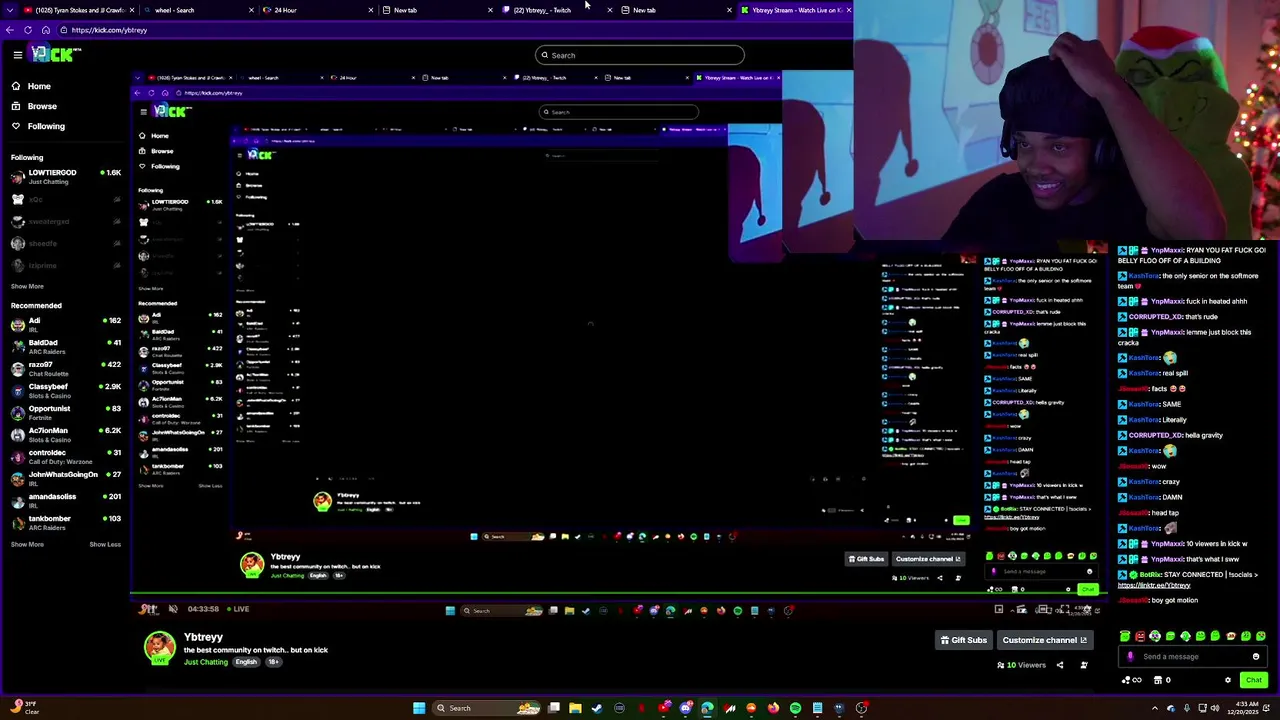Open controldec Call of Duty channel
1280x720 pixels.
64,456
